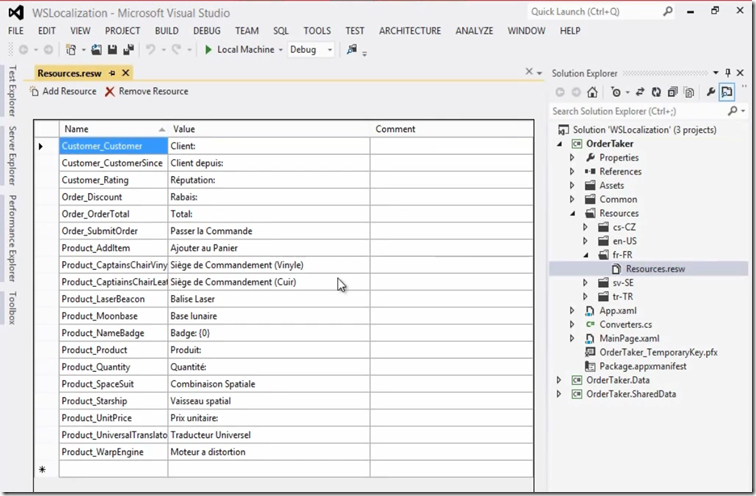Open Solution Explorer window position dropdown

716,73
